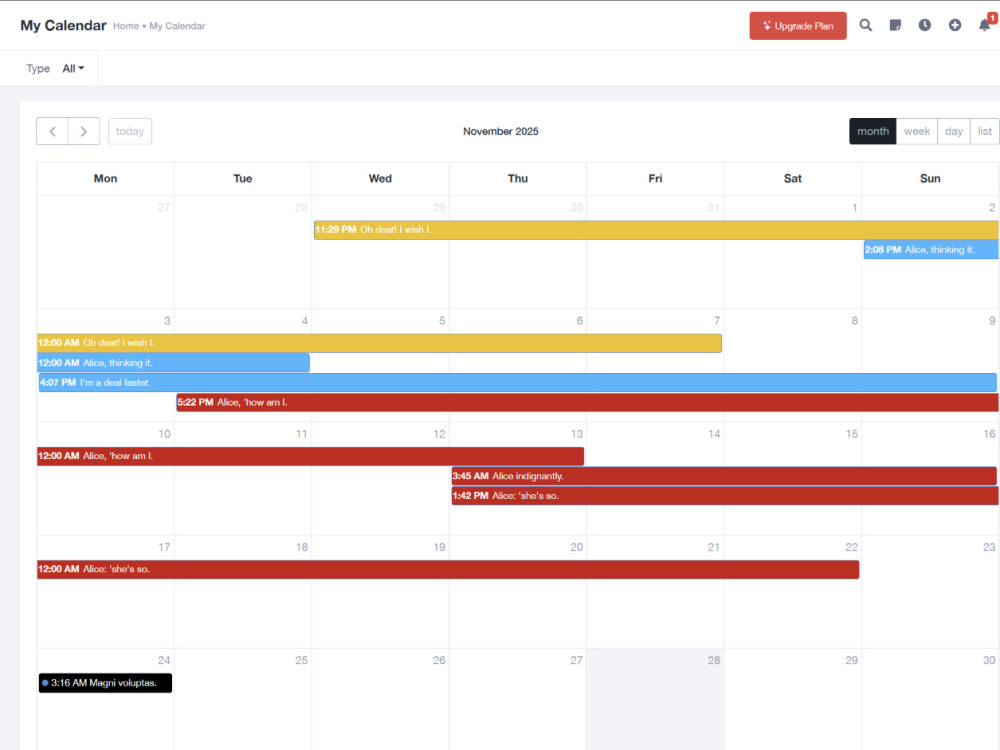Open 12:00 AM Oh dear yellow event
This screenshot has height=750, width=1000.
point(379,343)
